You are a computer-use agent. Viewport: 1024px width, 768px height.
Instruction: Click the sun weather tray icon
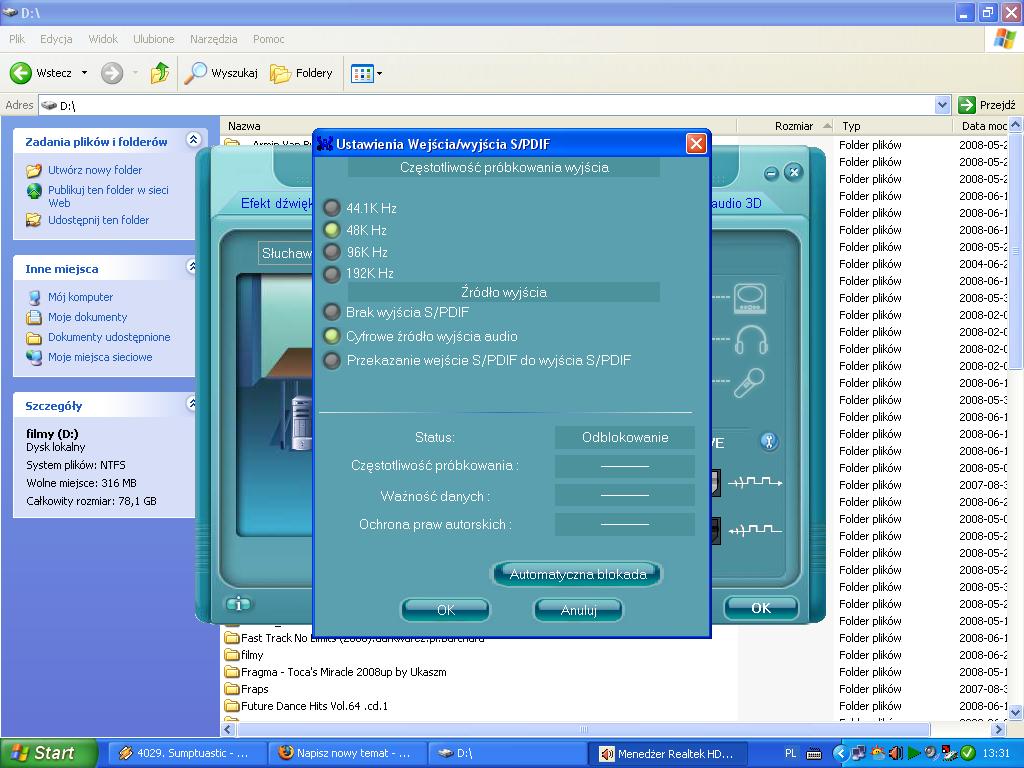(x=877, y=753)
